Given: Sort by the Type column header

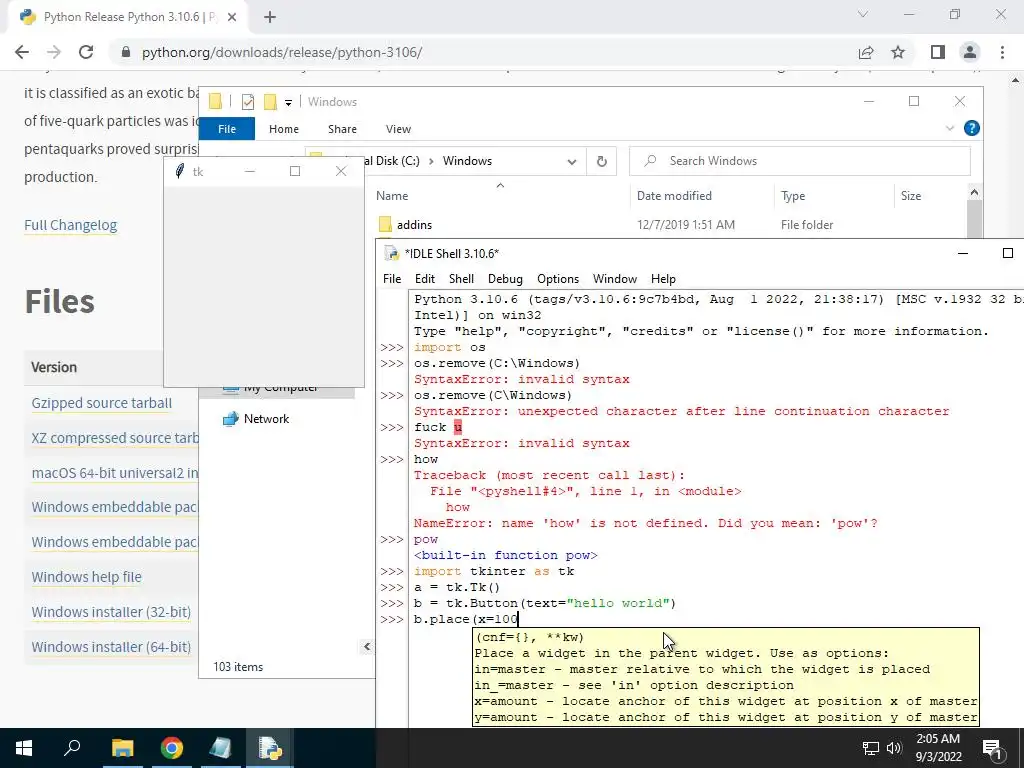Looking at the screenshot, I should click(793, 196).
